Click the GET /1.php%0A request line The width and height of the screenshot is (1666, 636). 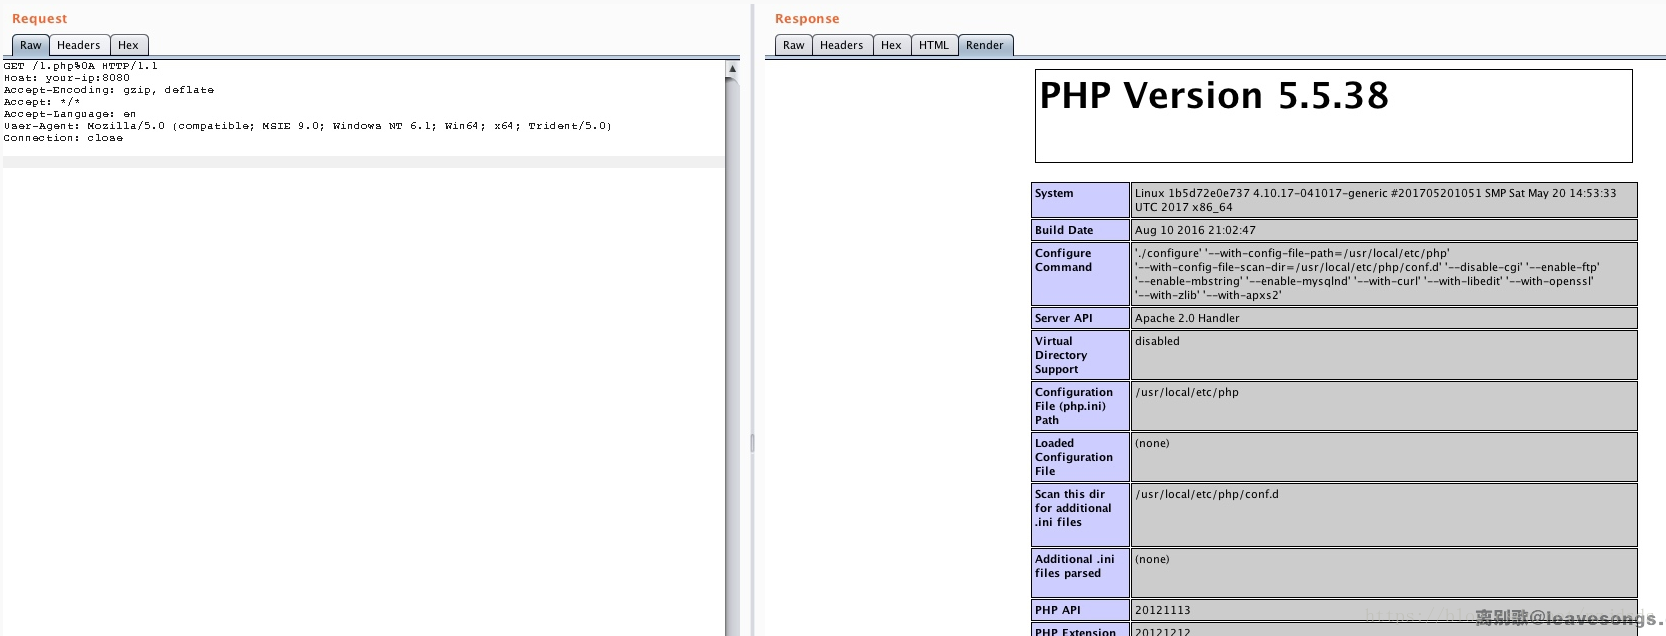[81, 66]
